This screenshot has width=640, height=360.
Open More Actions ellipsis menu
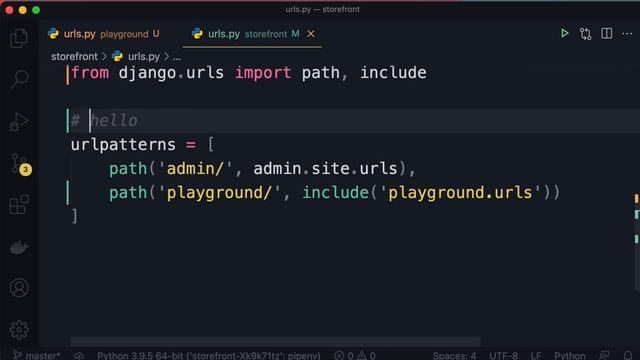coord(627,34)
